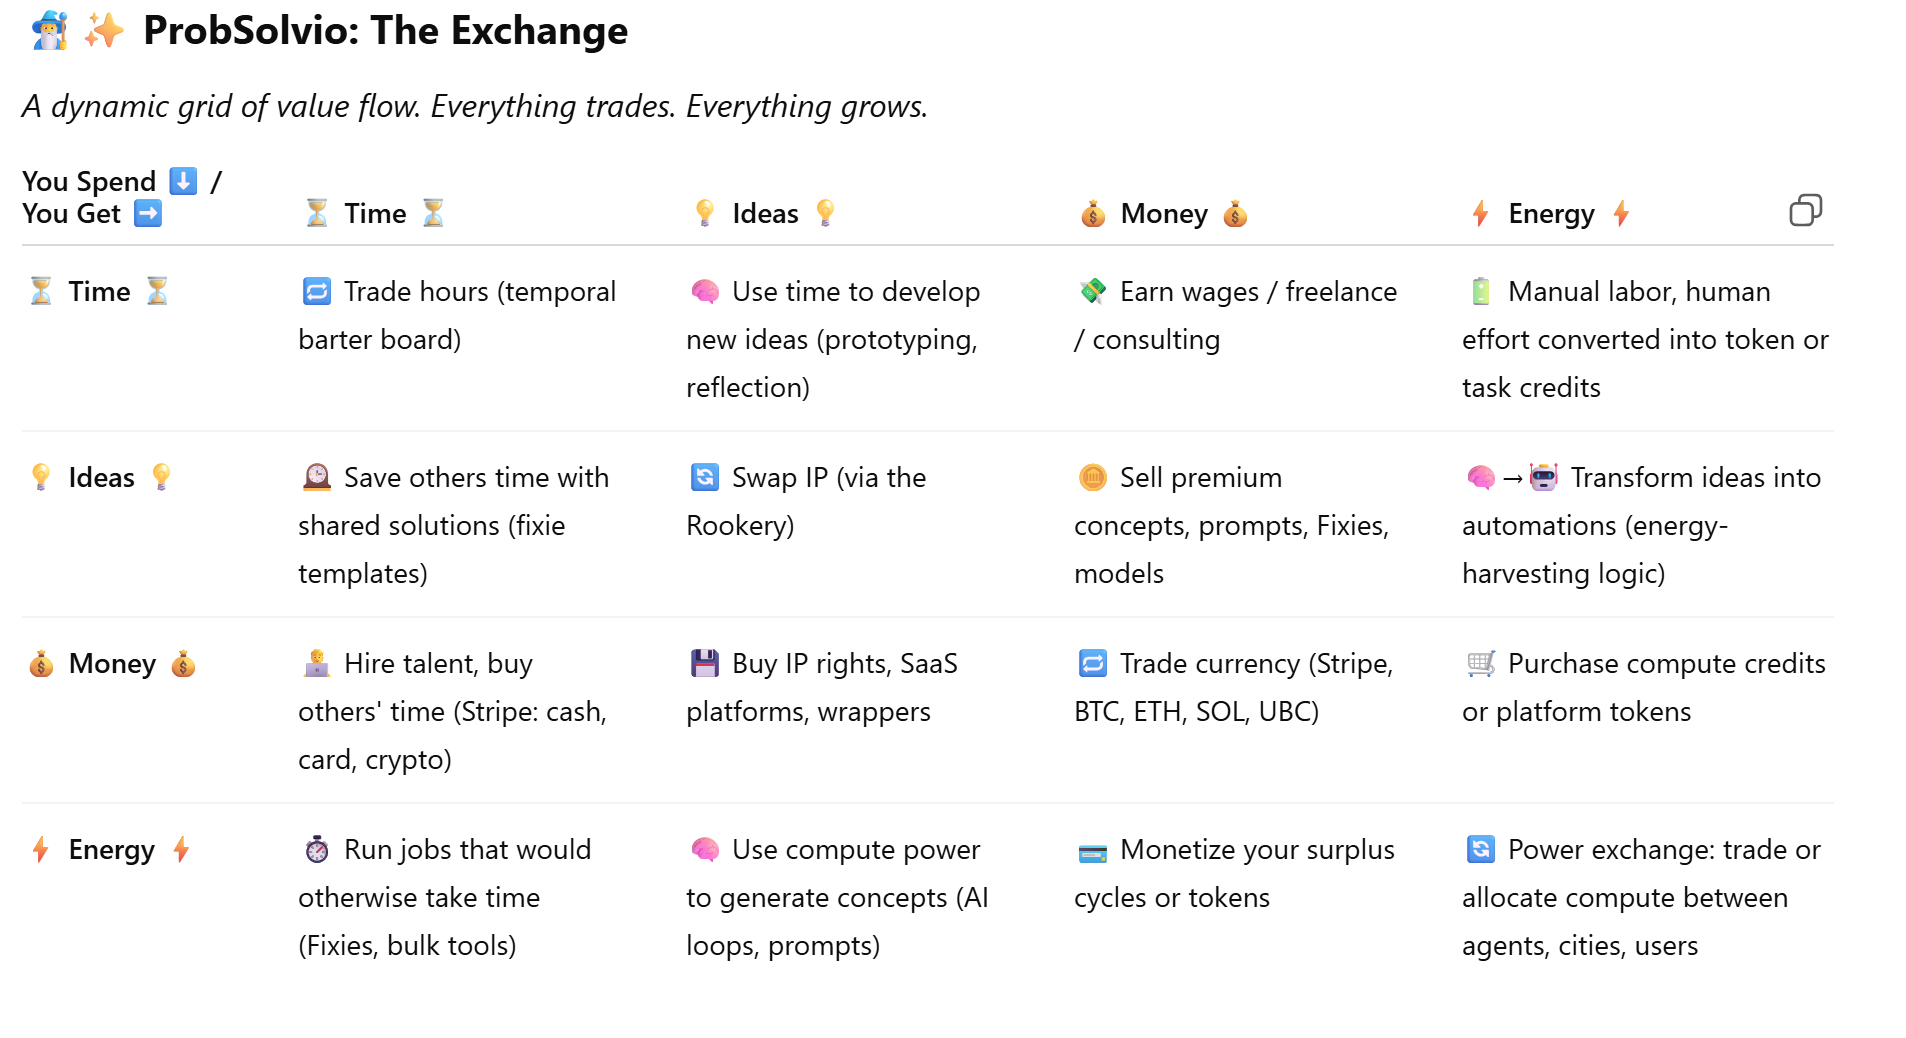The width and height of the screenshot is (1906, 1038).
Task: Click the Ideas column header
Action: coord(765,213)
